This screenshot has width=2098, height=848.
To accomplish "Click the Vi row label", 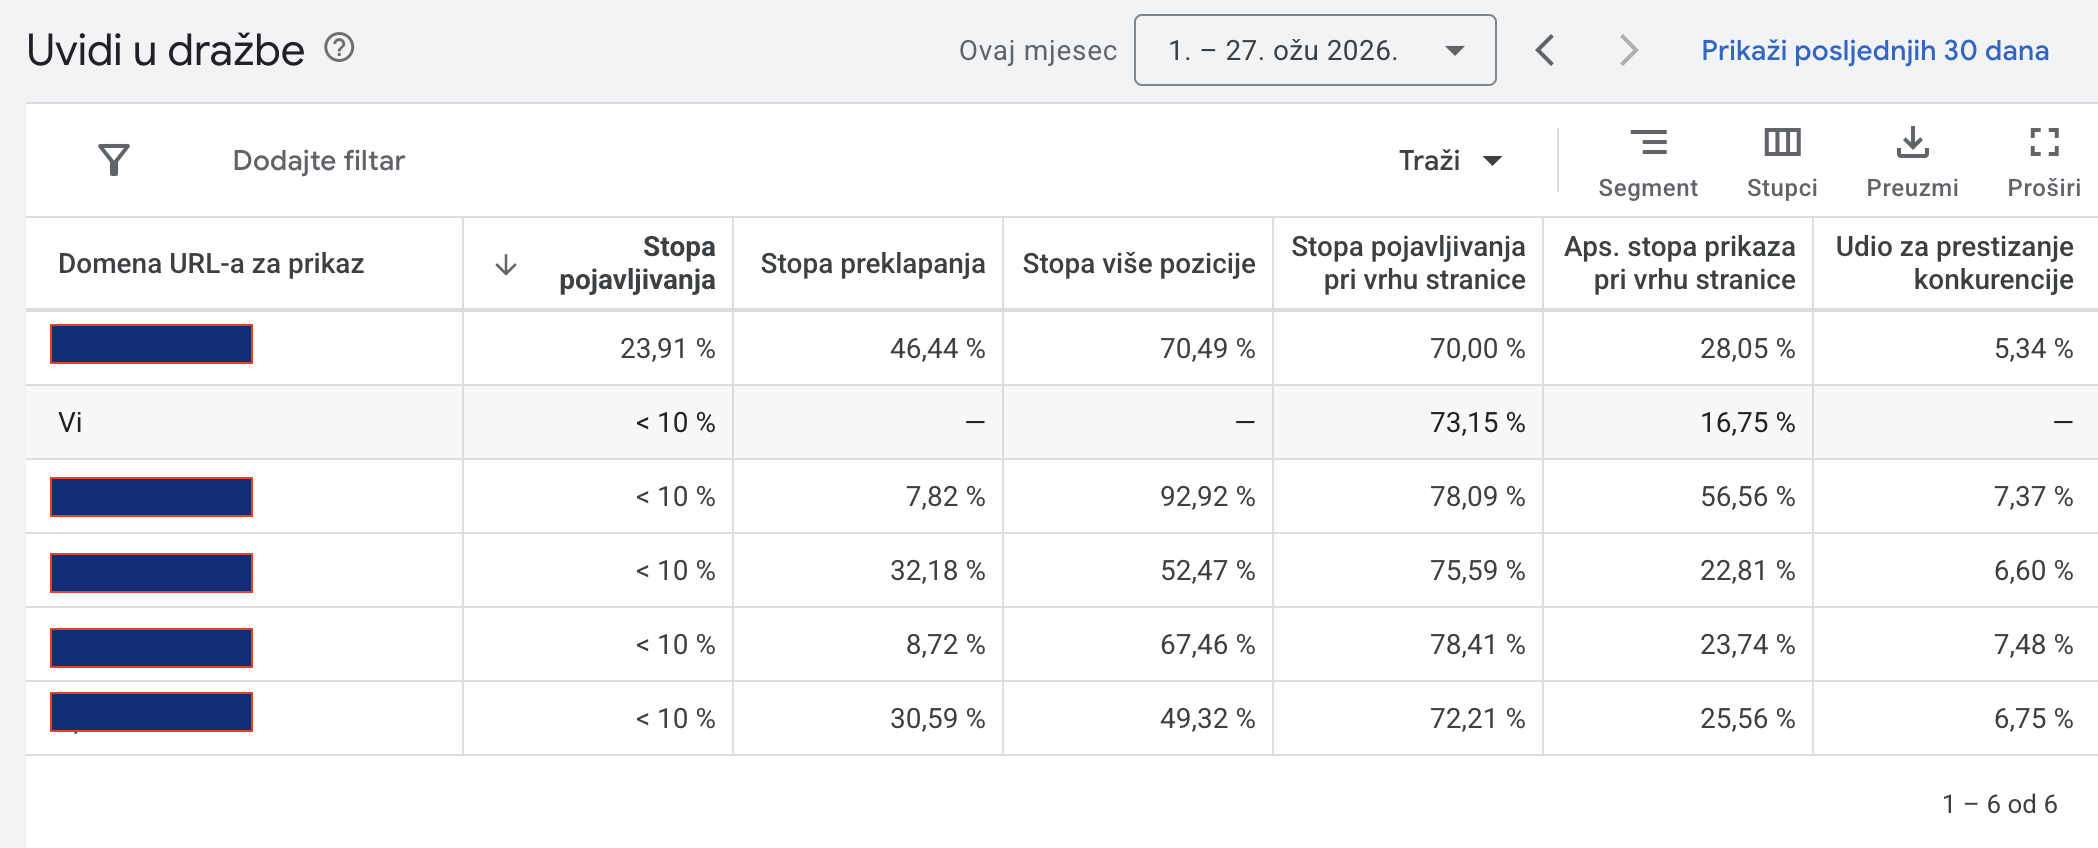I will pos(70,422).
